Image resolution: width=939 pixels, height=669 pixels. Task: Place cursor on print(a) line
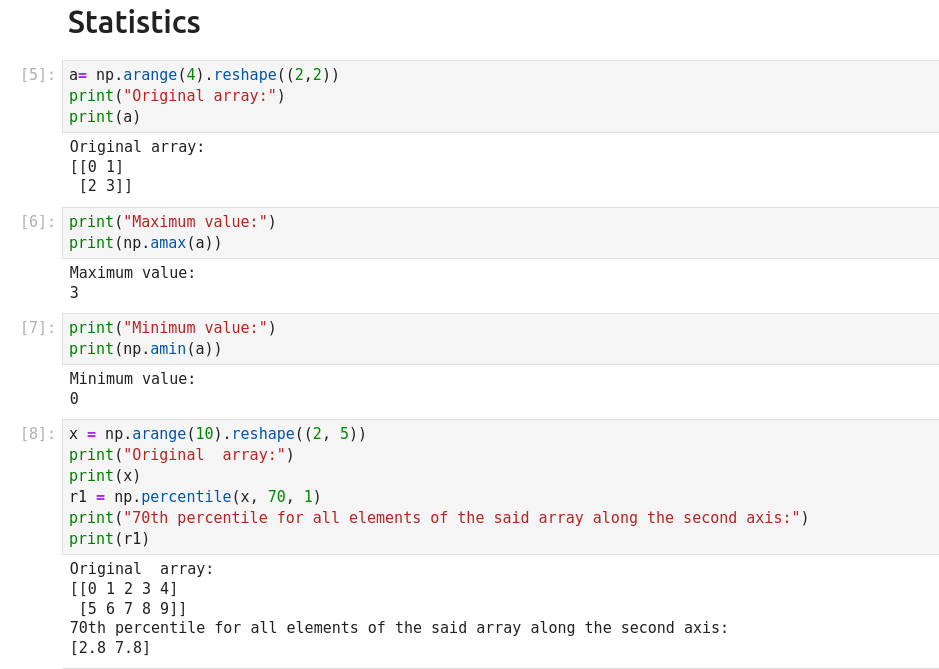(x=105, y=117)
